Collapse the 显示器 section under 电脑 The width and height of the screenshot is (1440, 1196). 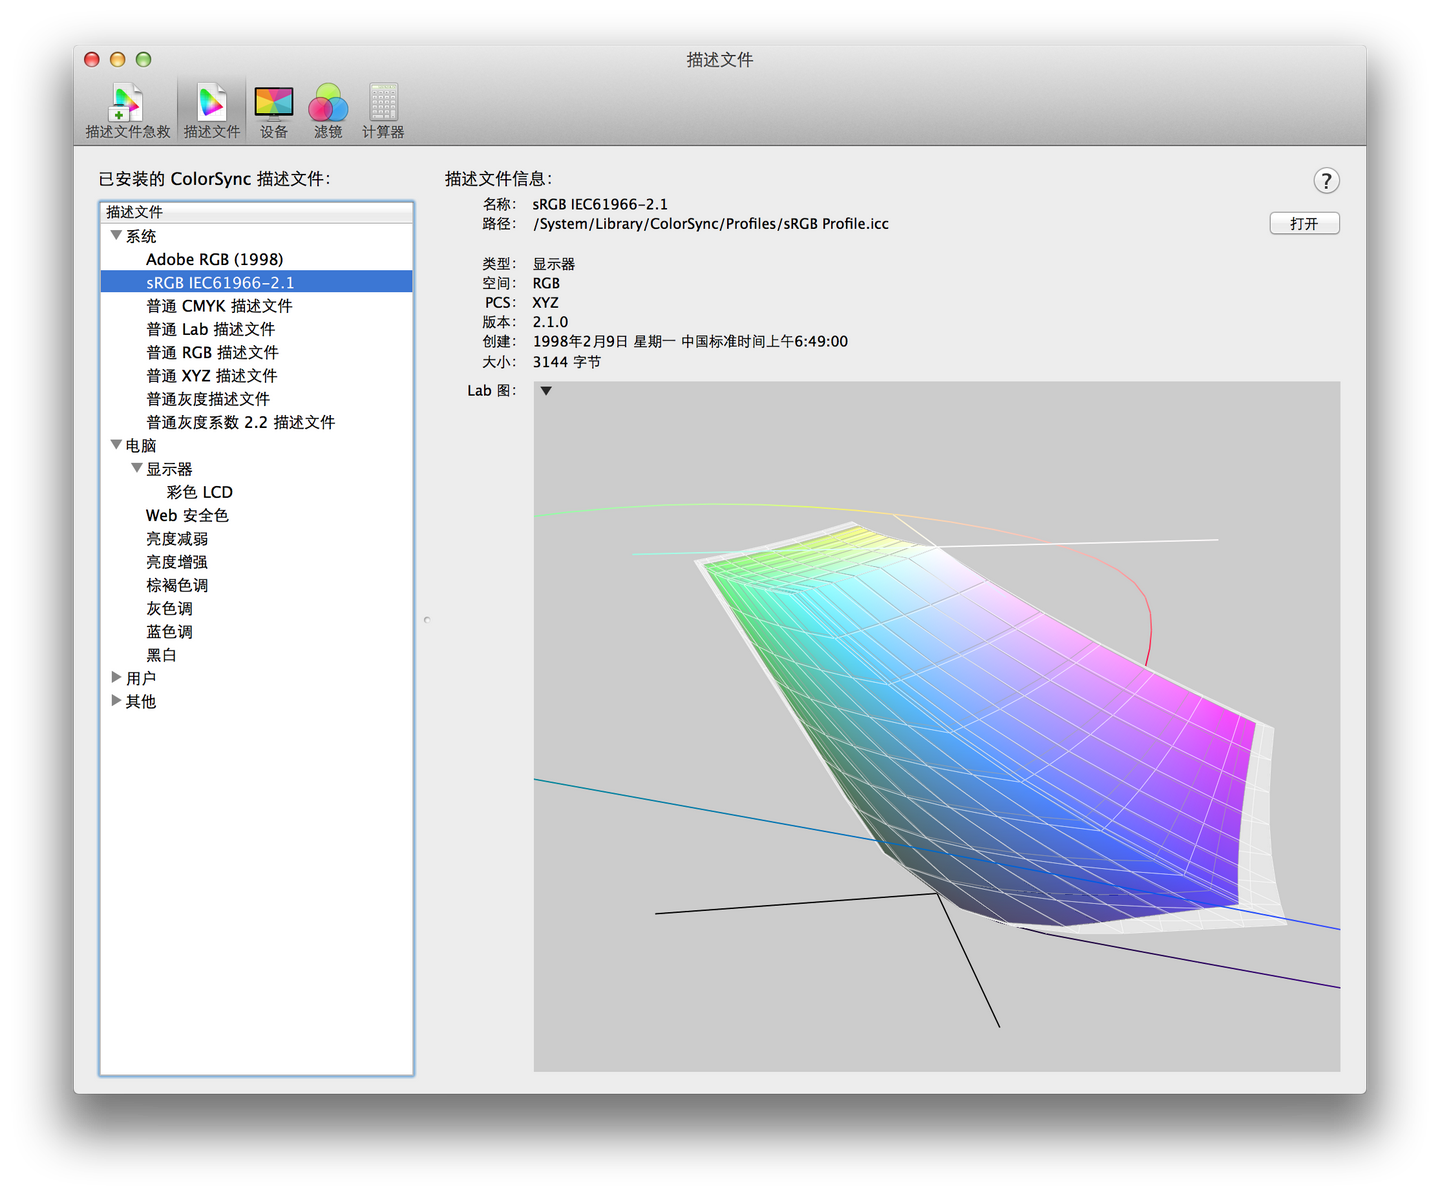pyautogui.click(x=137, y=467)
